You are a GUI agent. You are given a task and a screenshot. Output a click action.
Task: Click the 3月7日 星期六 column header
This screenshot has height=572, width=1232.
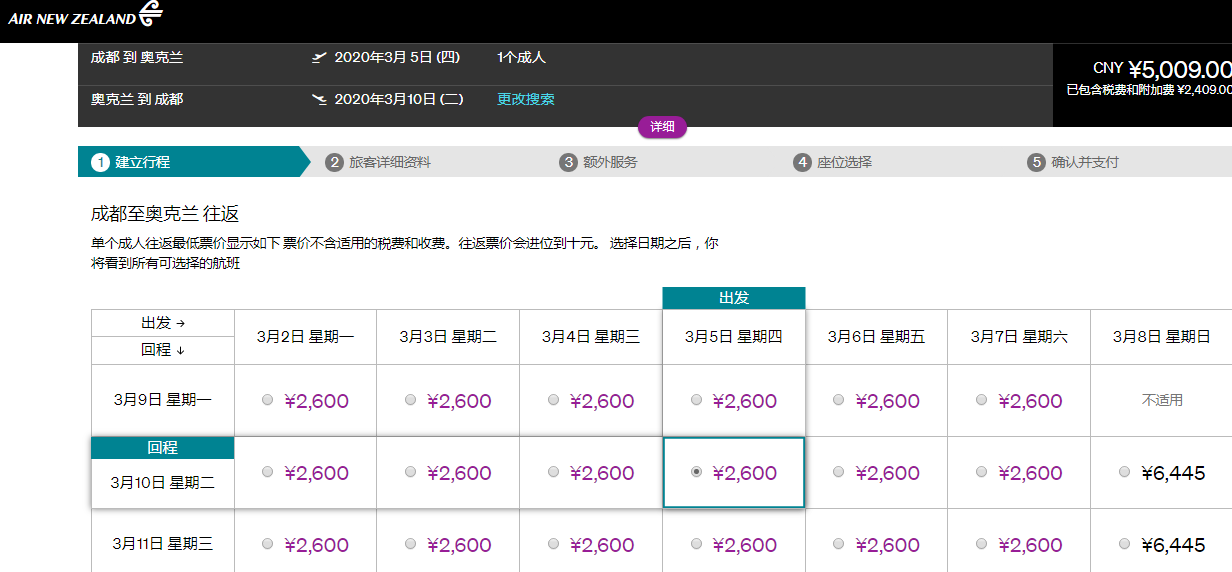pos(1018,337)
